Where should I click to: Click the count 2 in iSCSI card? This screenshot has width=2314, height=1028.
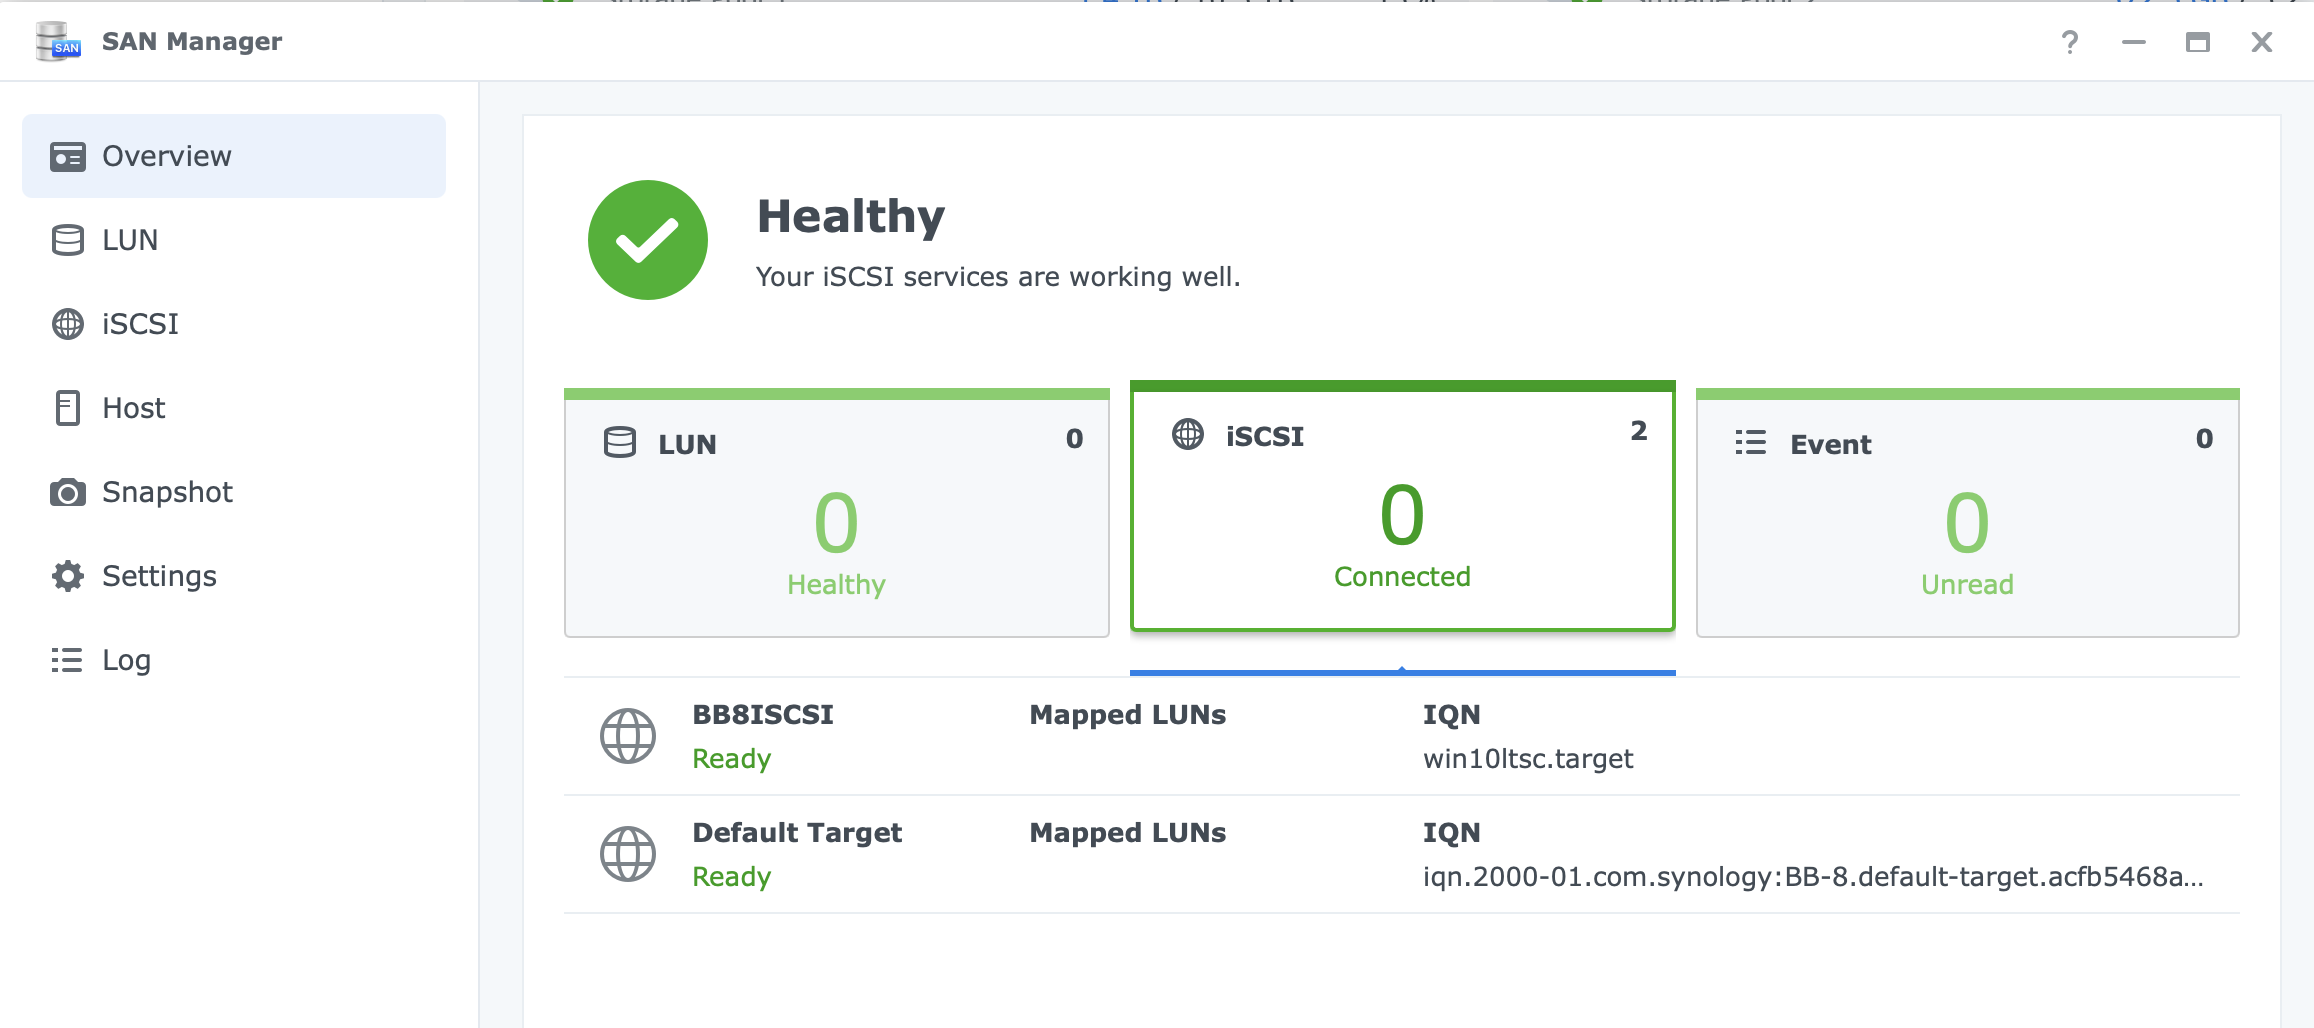1639,431
